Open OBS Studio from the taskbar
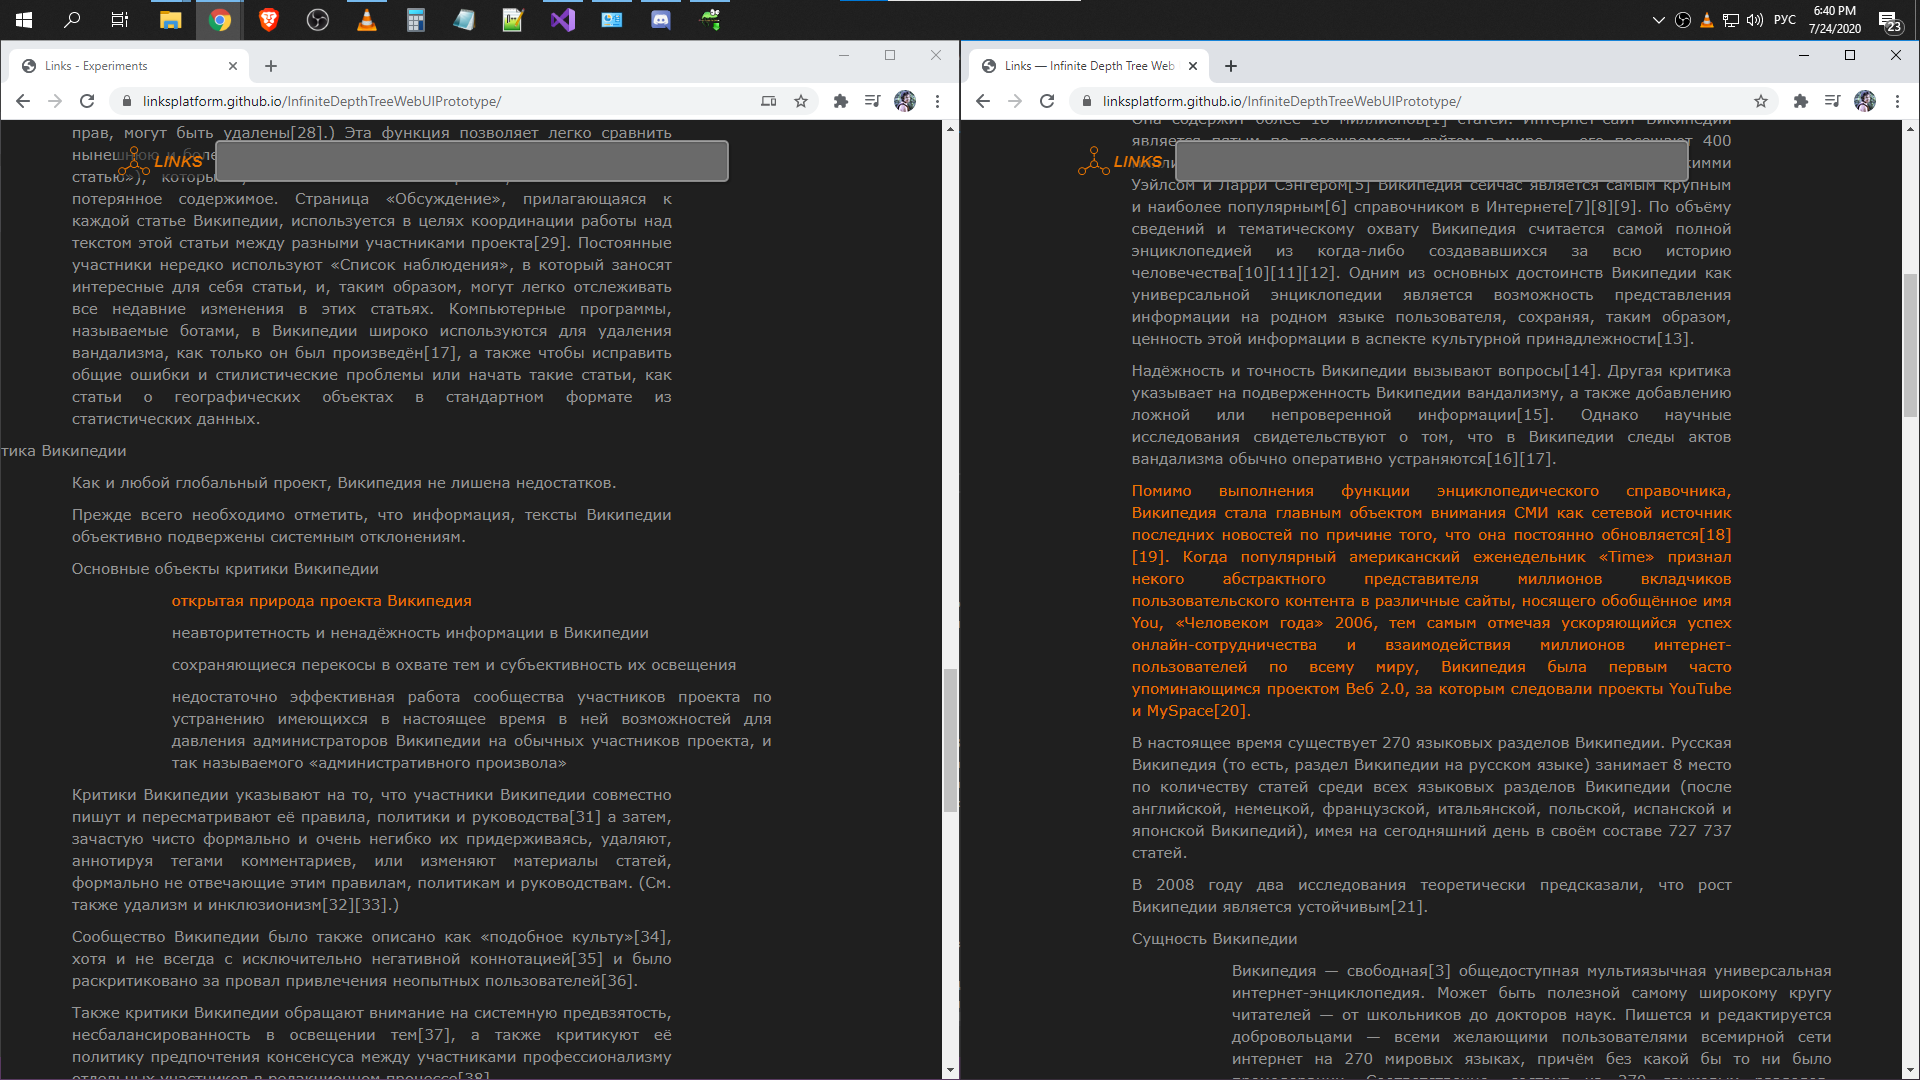The height and width of the screenshot is (1080, 1920). (318, 19)
